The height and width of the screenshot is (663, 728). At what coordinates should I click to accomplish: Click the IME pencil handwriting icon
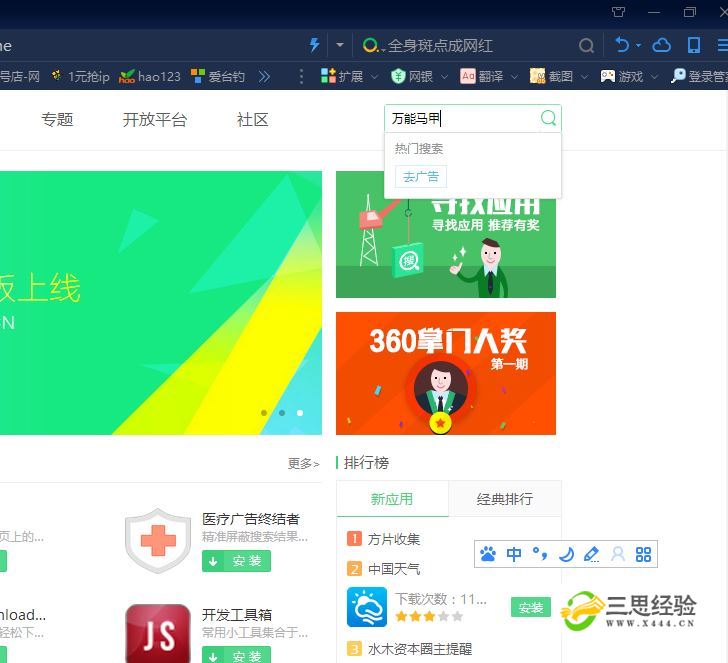point(591,554)
